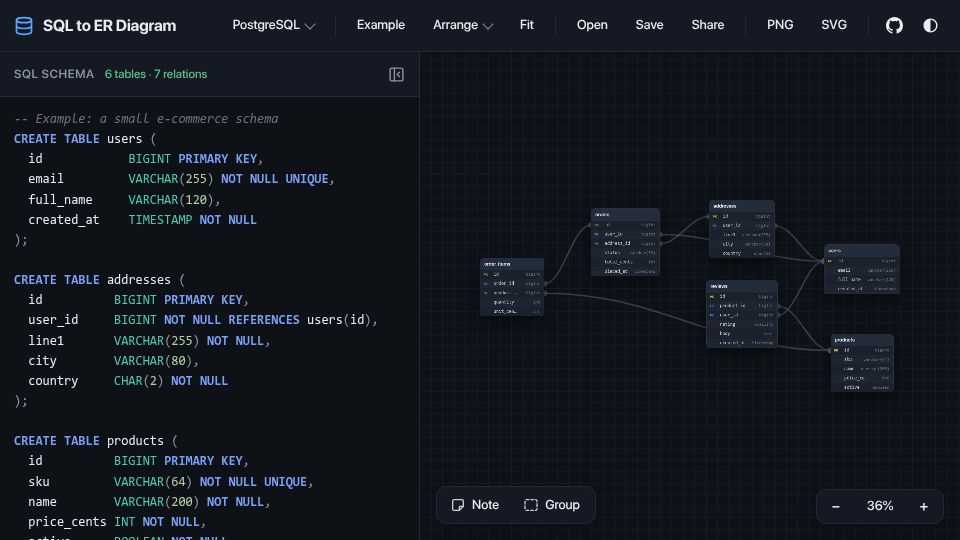The image size is (960, 540).
Task: Click the 'country CHAR(2) NOT NULL' line
Action: 128,381
